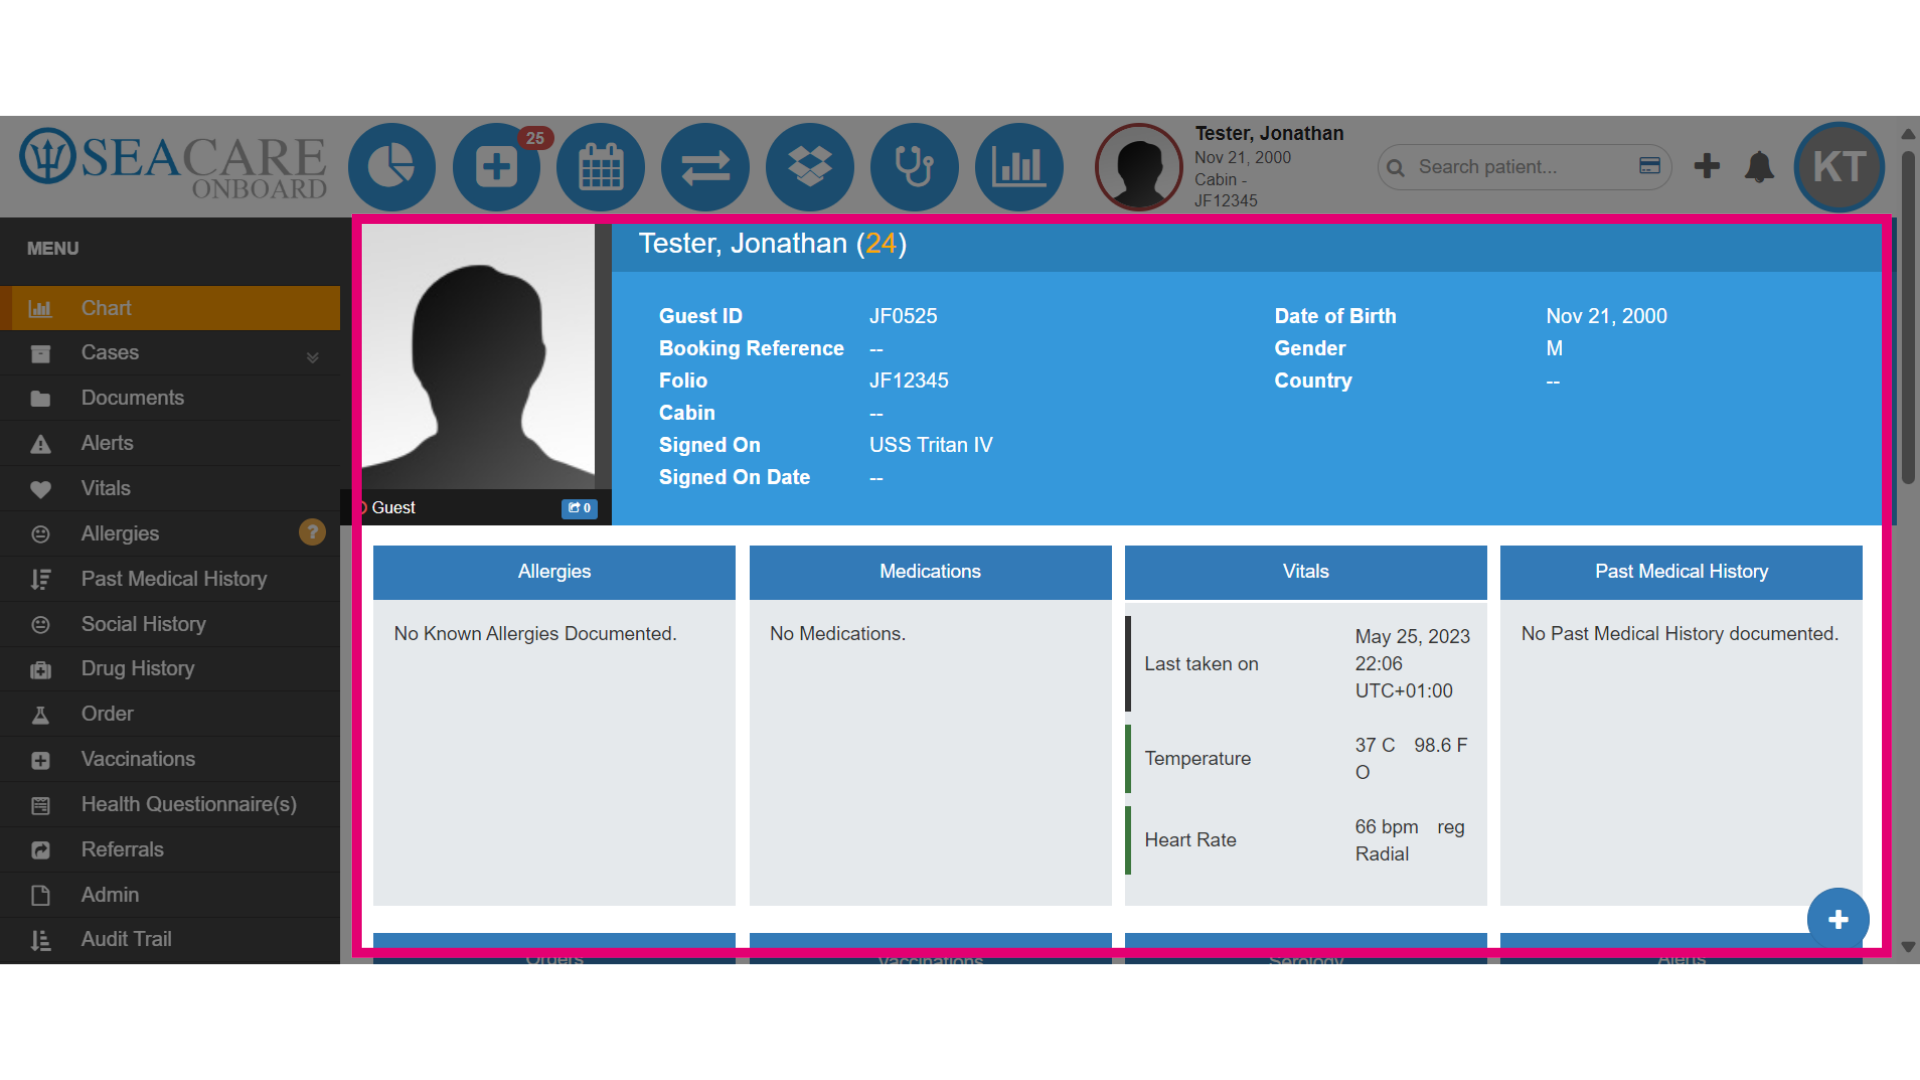Click the Allergies card header
The height and width of the screenshot is (1080, 1920).
click(554, 572)
